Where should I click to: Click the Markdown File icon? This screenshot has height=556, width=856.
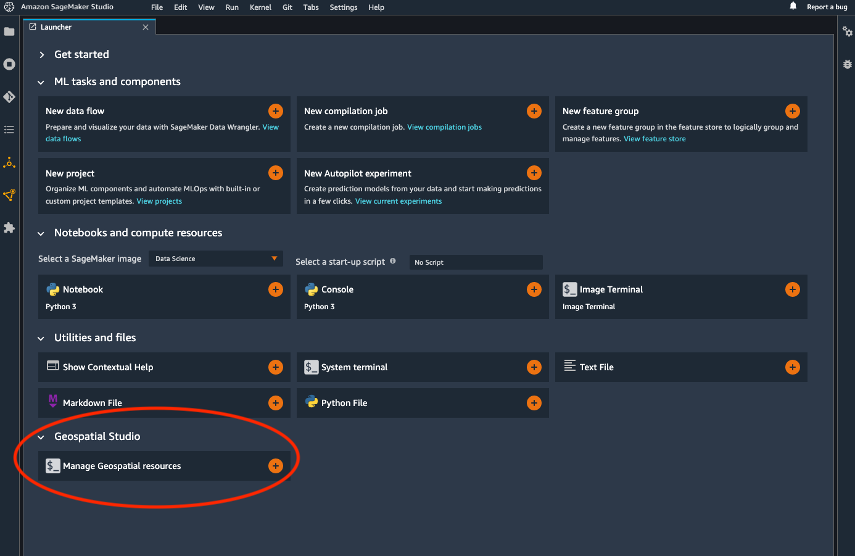pos(53,401)
